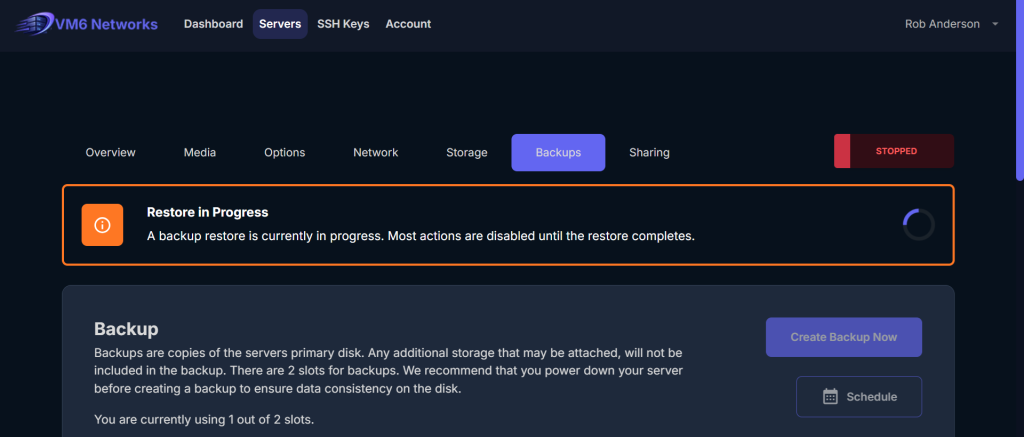Select the Backups tab

coord(558,153)
